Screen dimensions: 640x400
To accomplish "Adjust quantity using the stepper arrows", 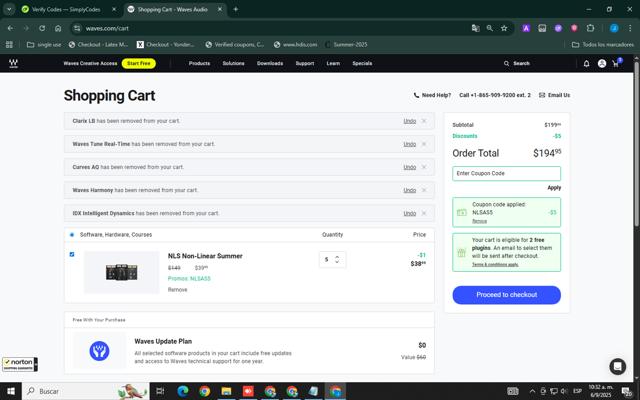I will [337, 259].
